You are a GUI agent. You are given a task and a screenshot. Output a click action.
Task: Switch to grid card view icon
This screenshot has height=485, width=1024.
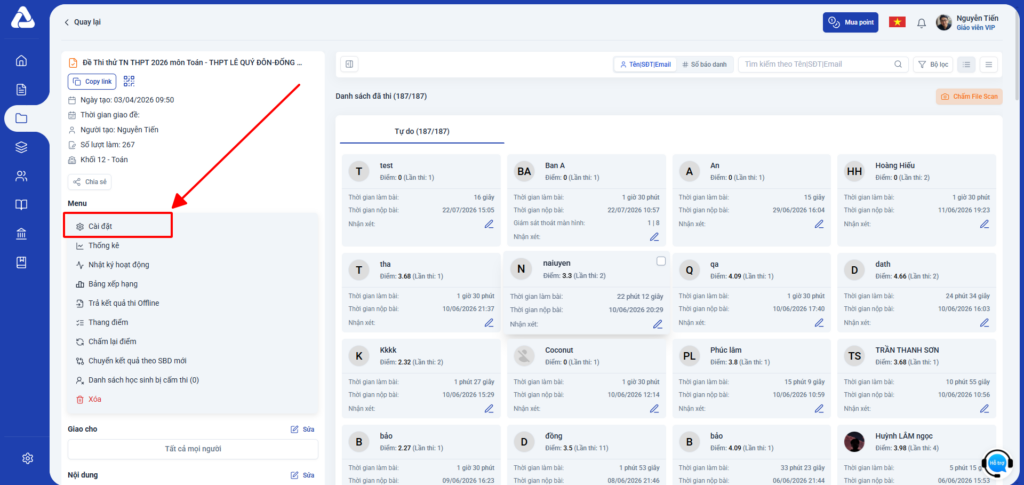pos(967,64)
